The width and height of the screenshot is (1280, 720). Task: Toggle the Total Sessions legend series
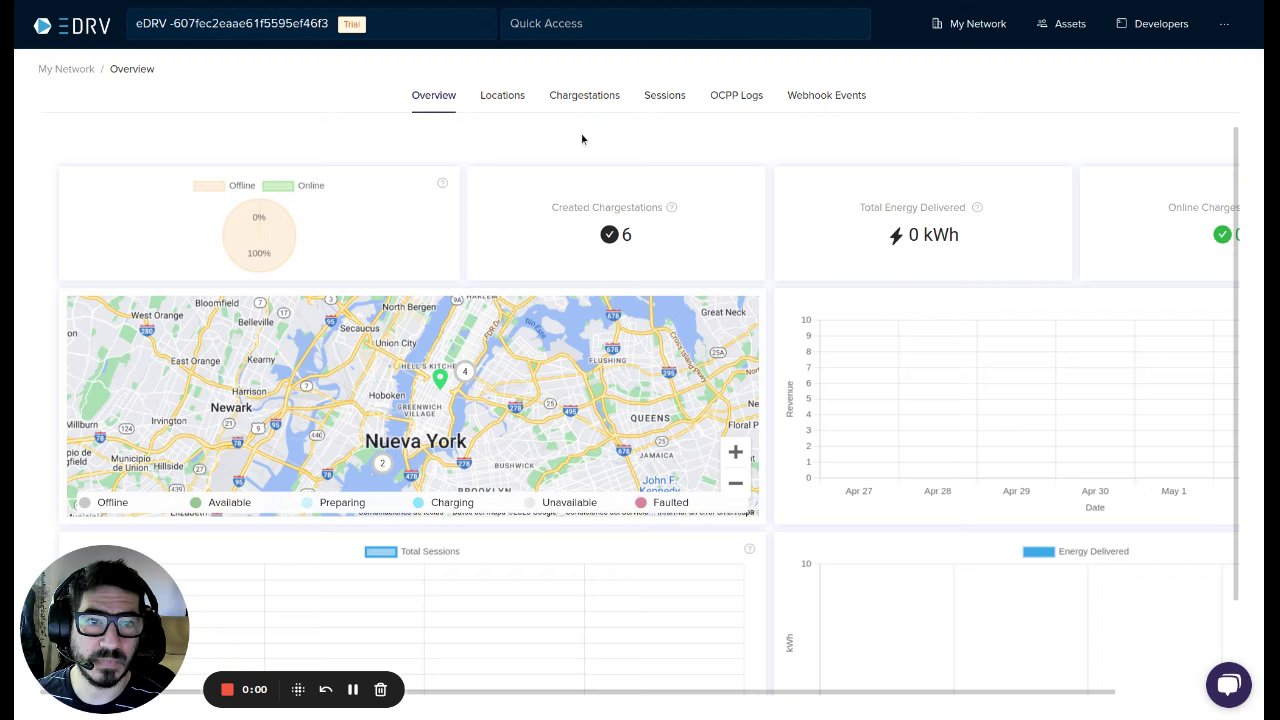[x=412, y=551]
